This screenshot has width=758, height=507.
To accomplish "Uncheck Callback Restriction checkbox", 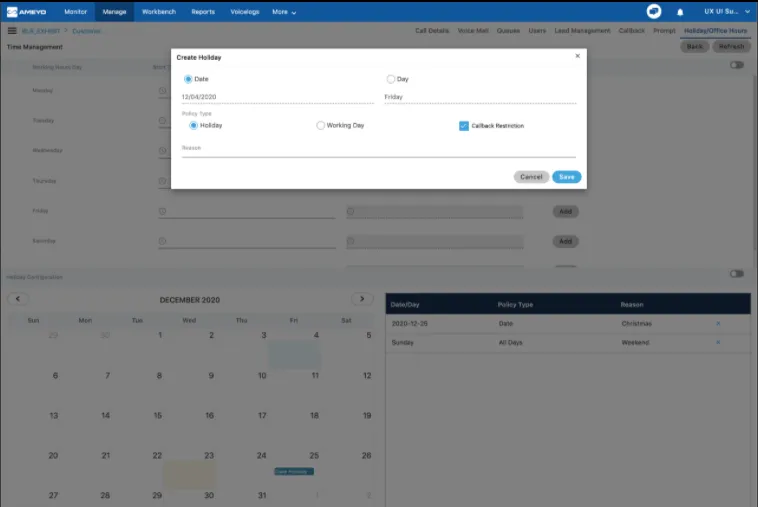I will (x=464, y=126).
